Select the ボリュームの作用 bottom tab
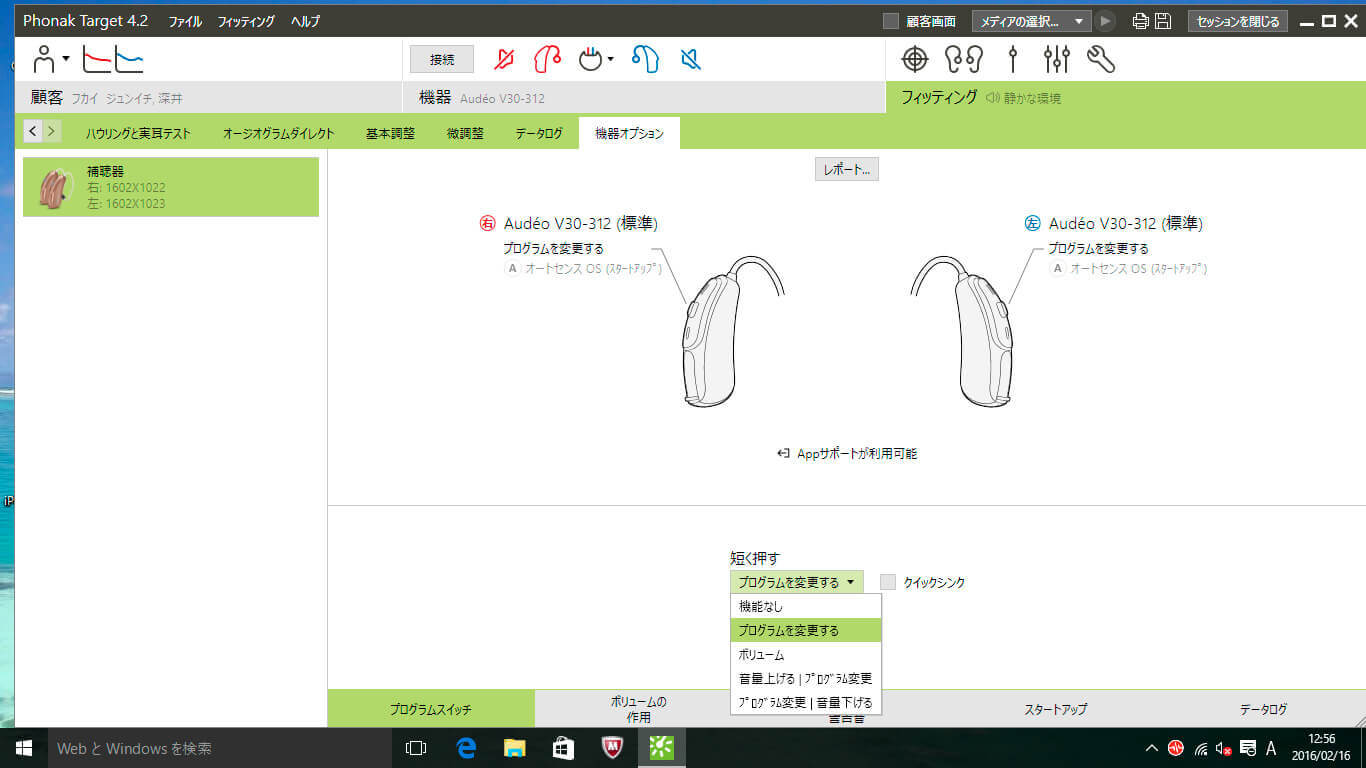Image resolution: width=1366 pixels, height=768 pixels. point(638,709)
